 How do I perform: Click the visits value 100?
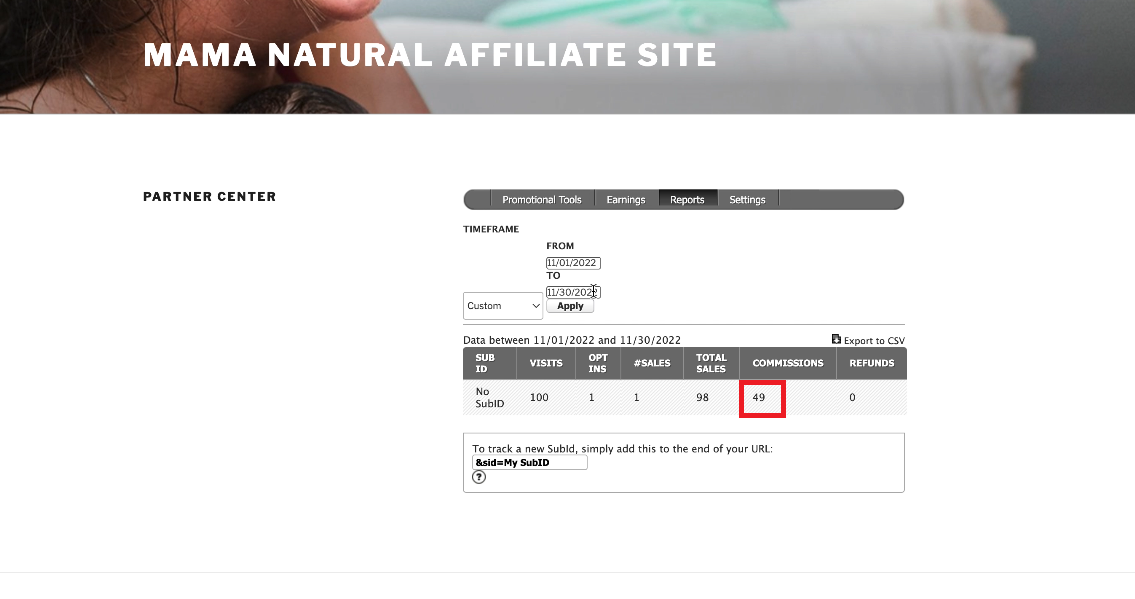tap(539, 398)
